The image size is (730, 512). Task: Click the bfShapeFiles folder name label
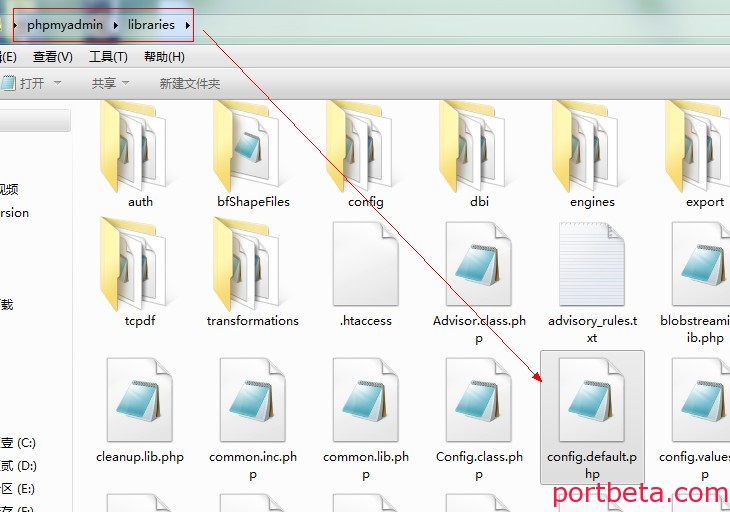(253, 202)
